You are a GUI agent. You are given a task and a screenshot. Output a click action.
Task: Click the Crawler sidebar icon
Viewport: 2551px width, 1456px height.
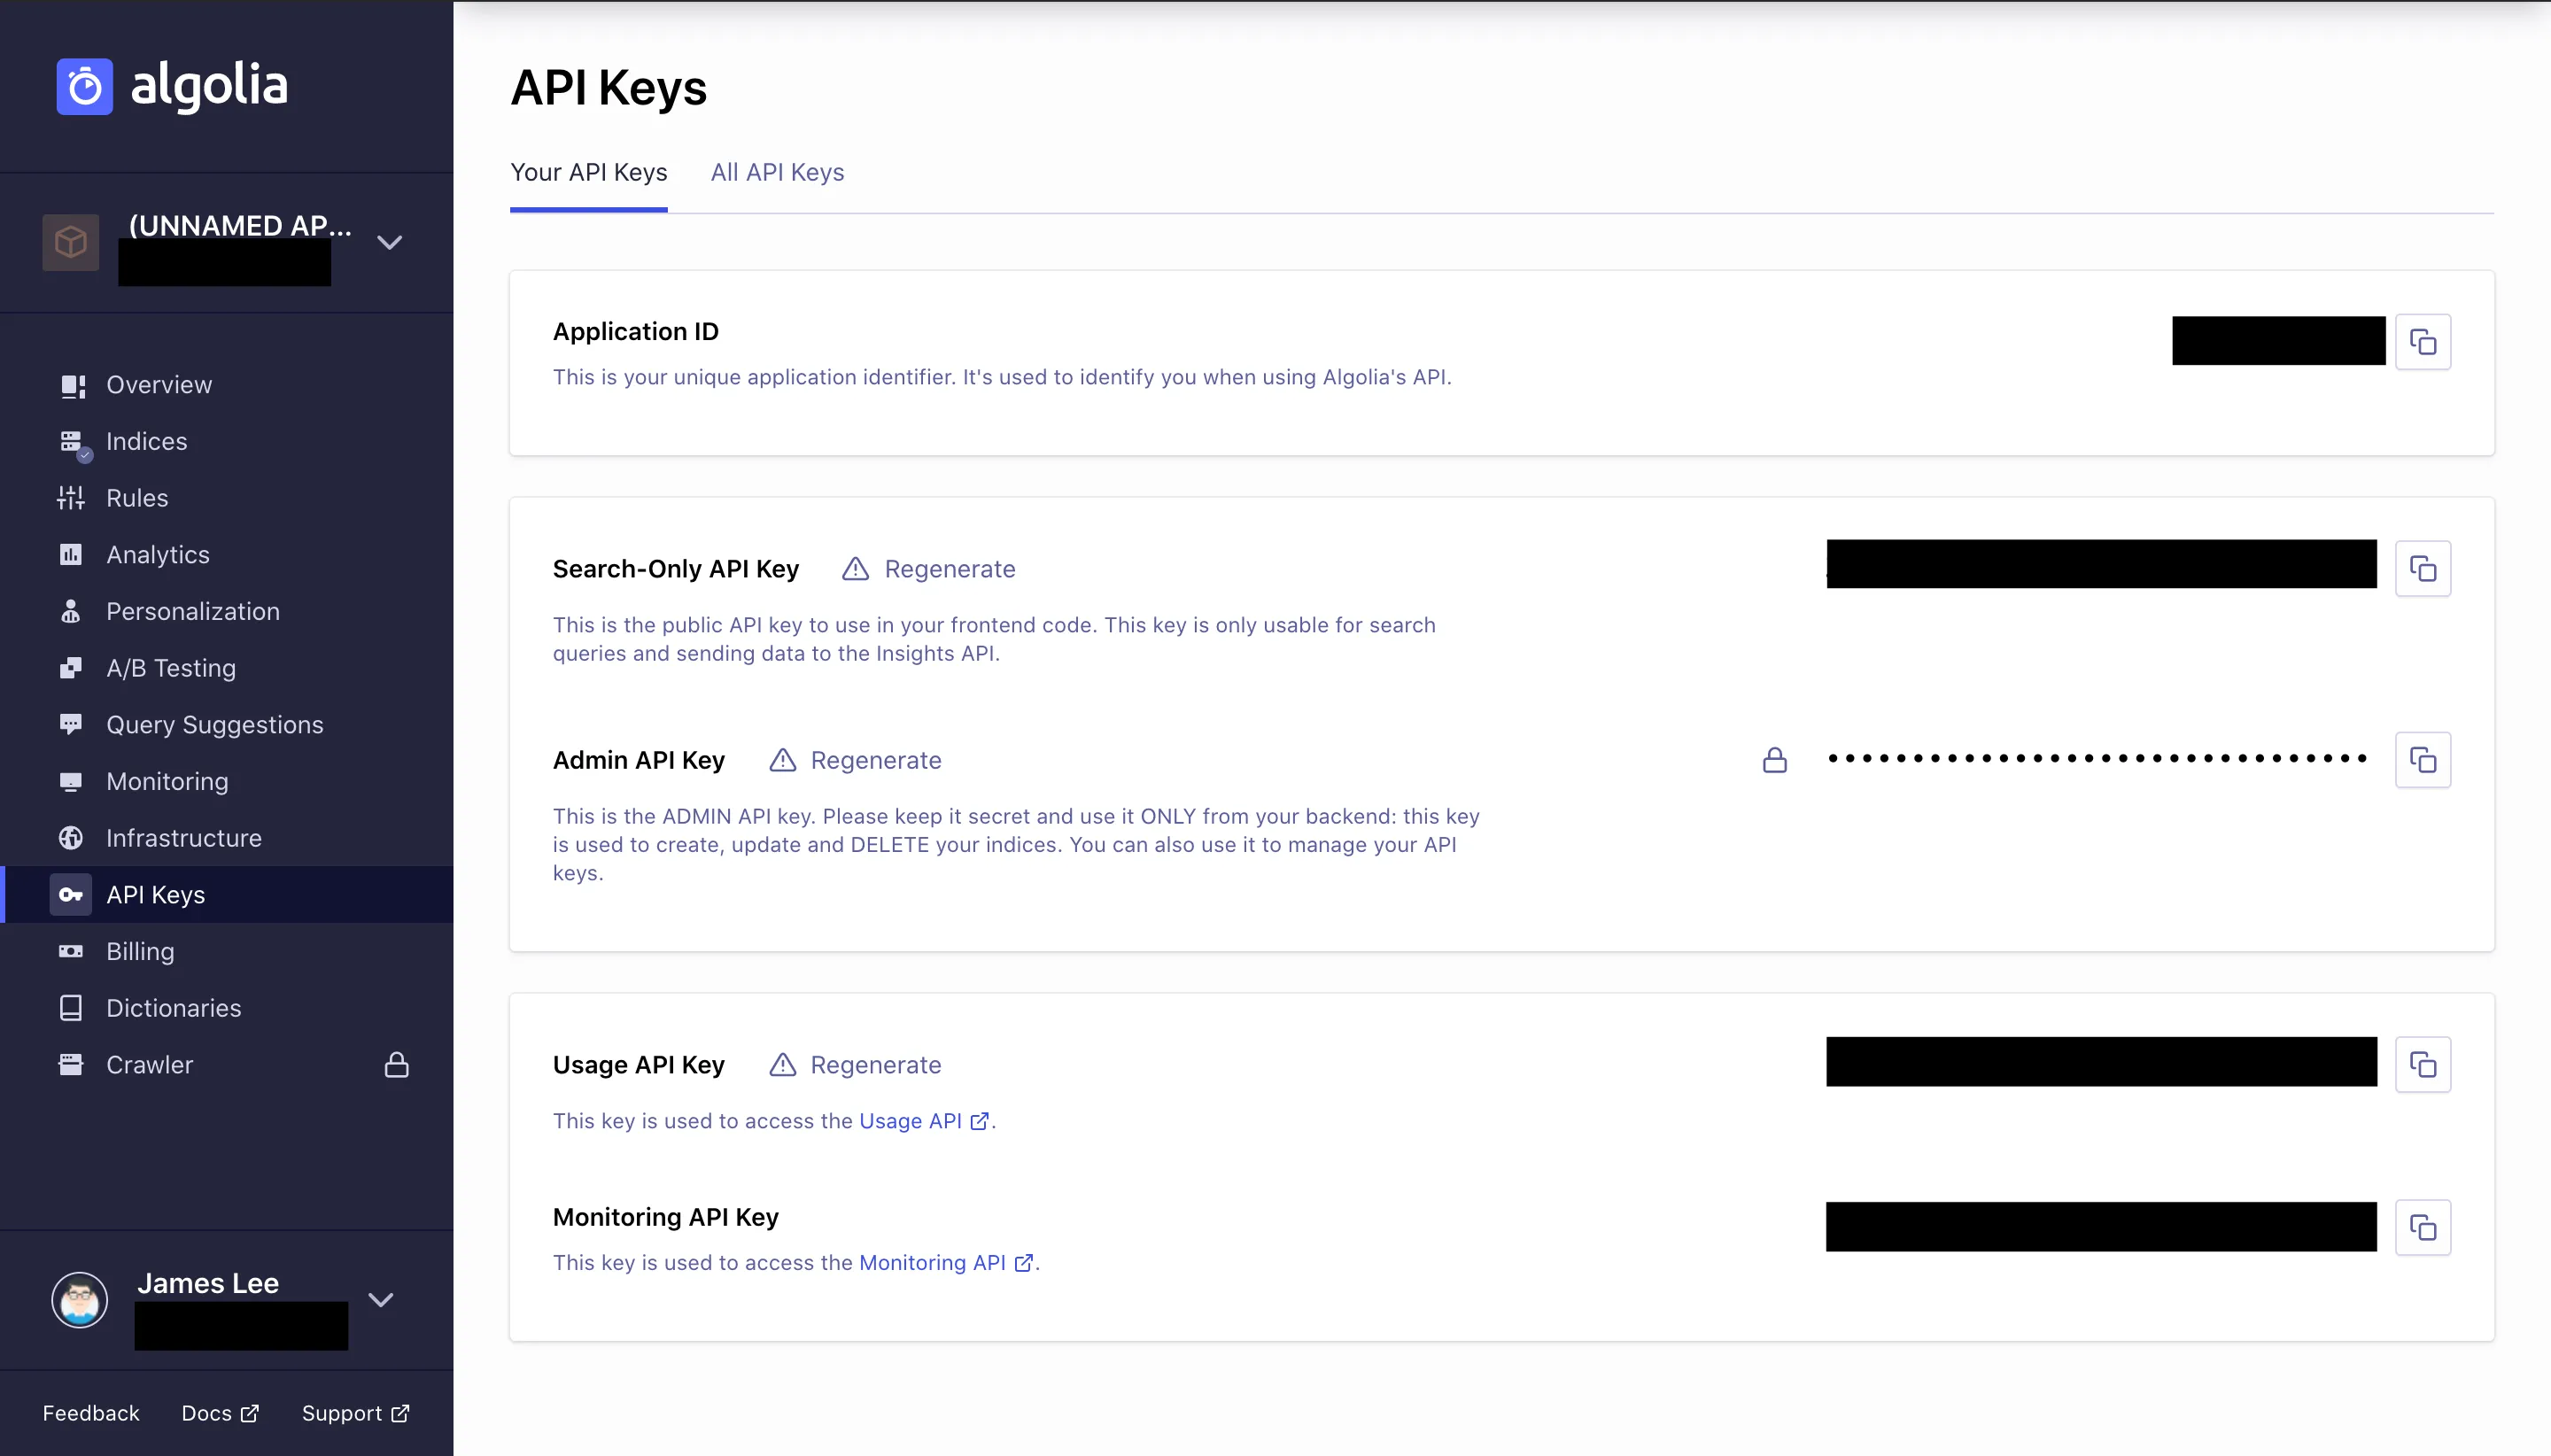(71, 1065)
